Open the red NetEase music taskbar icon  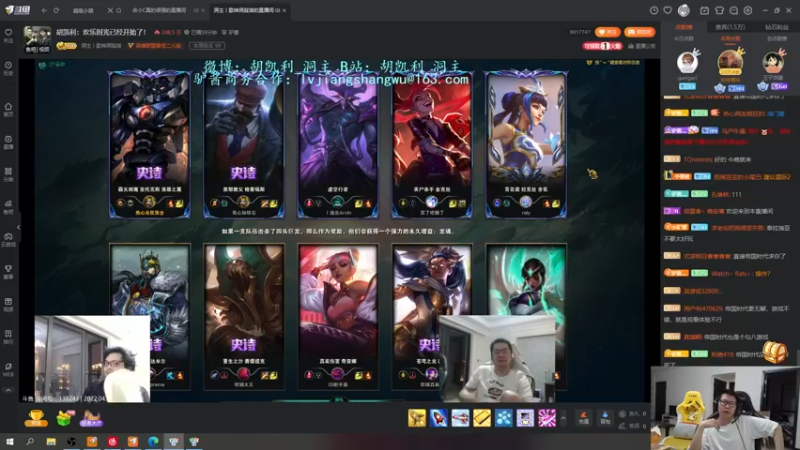tap(112, 441)
